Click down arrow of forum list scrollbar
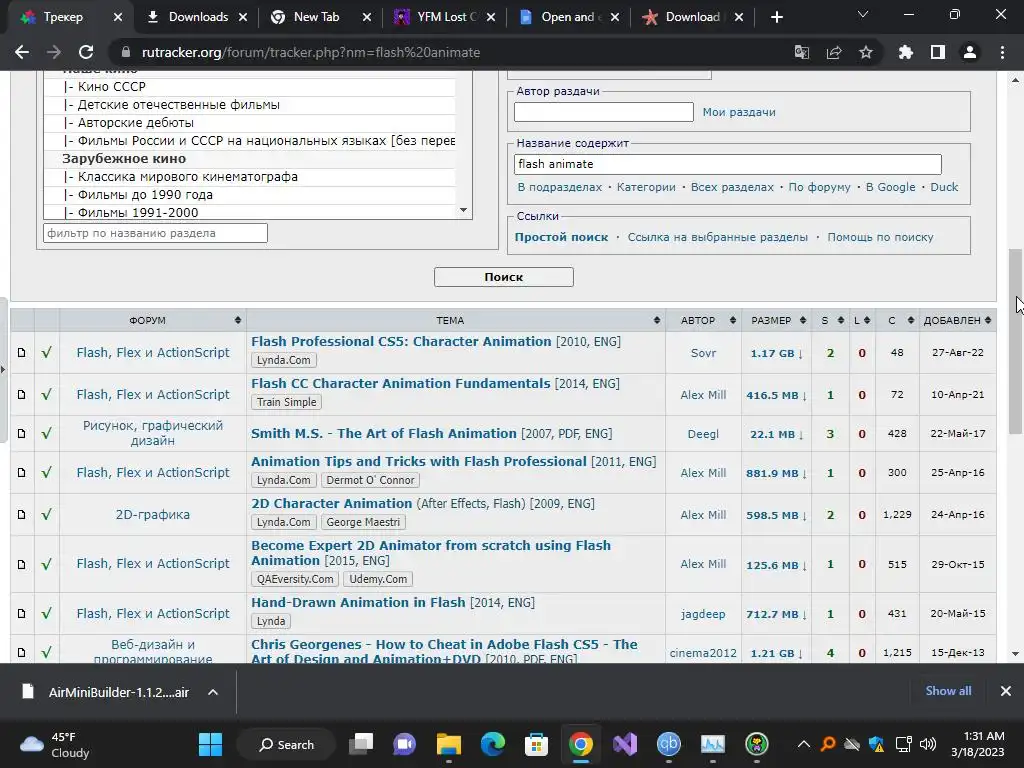 (463, 210)
